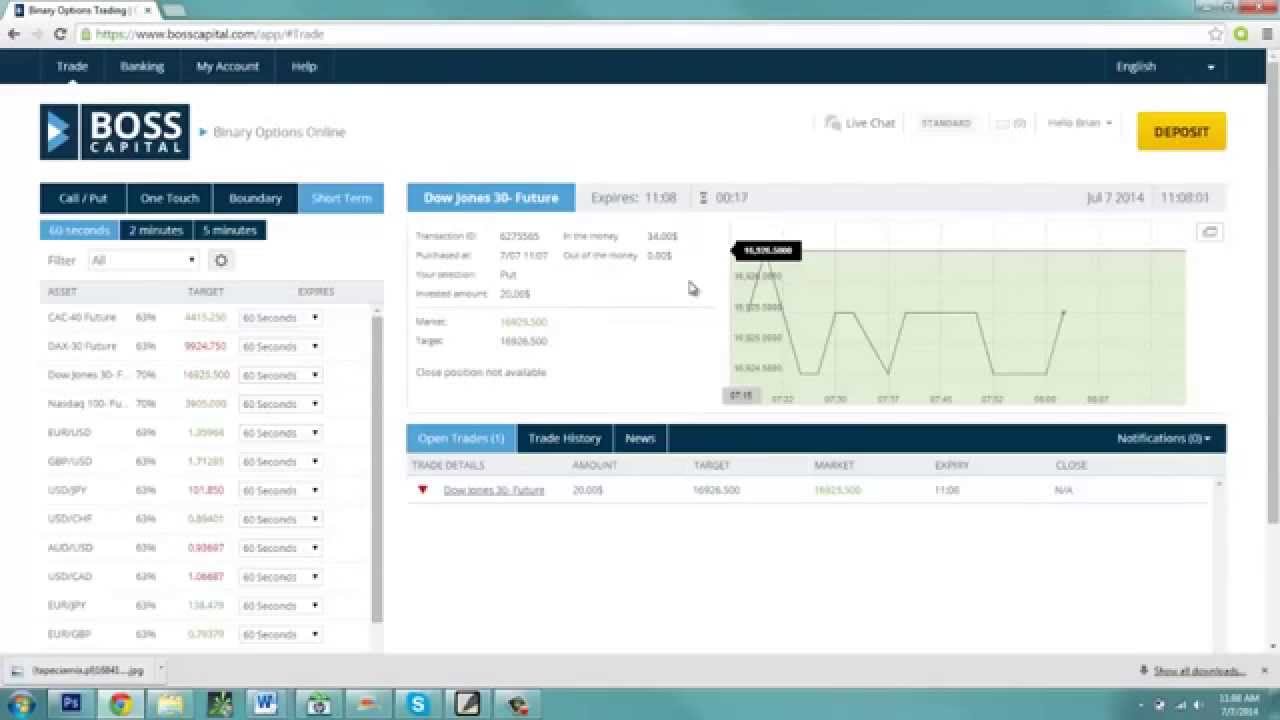Select the Dow Jones 30- Future asset header
This screenshot has width=1280, height=720.
(491, 198)
